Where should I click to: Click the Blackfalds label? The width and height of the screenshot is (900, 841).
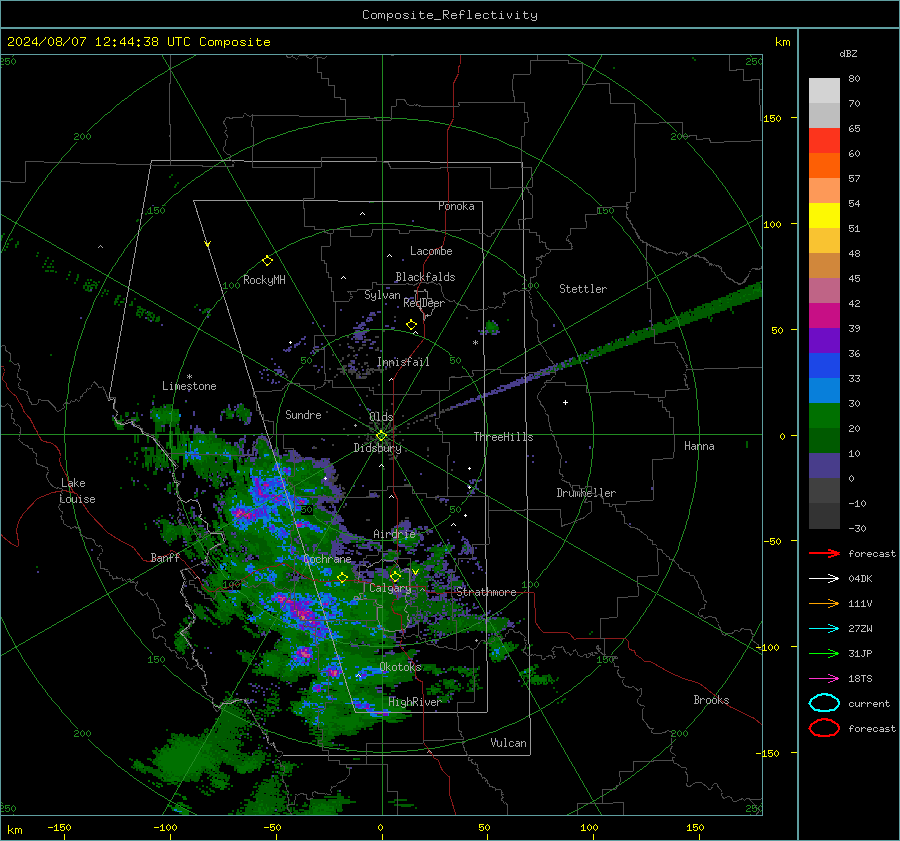(425, 277)
